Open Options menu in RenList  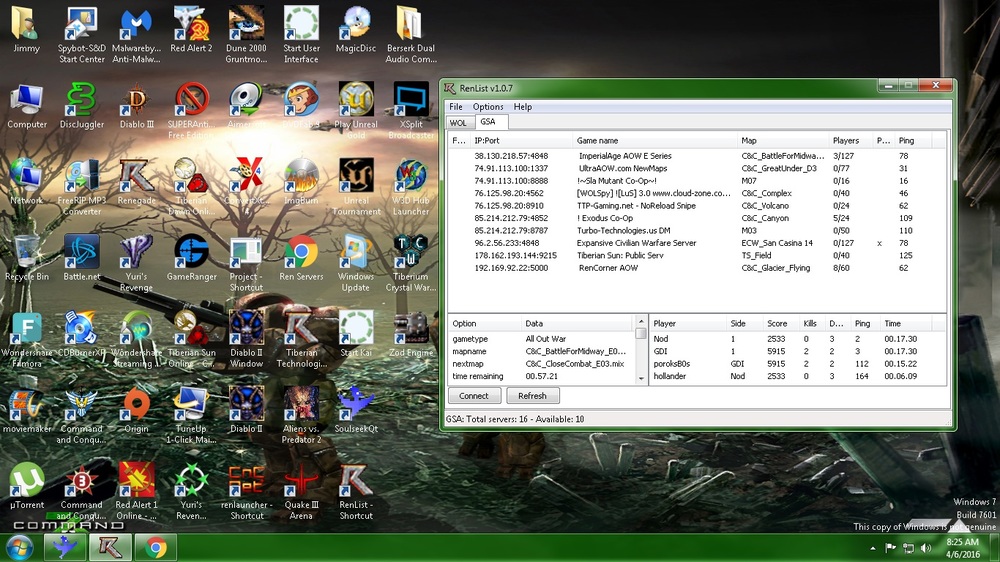click(x=488, y=107)
